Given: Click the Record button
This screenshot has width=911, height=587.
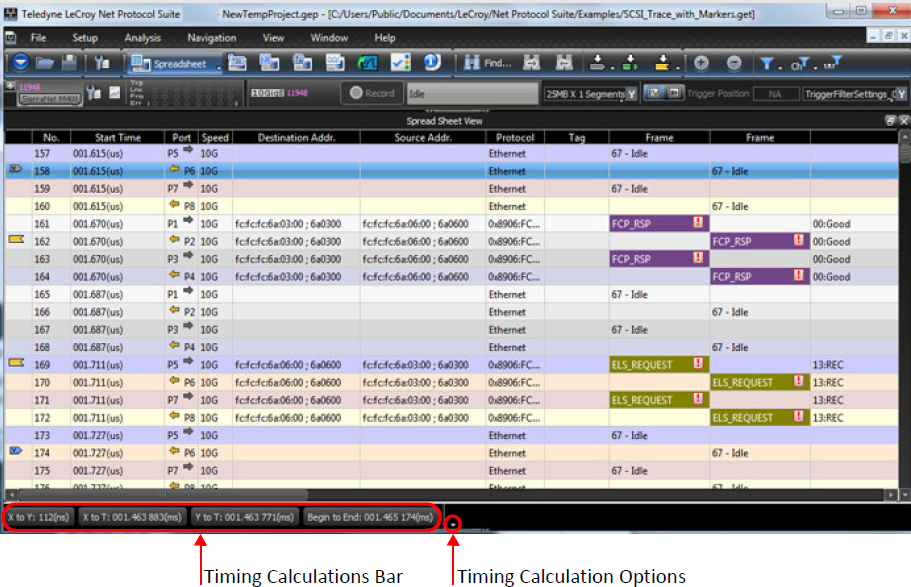Looking at the screenshot, I should [x=372, y=93].
